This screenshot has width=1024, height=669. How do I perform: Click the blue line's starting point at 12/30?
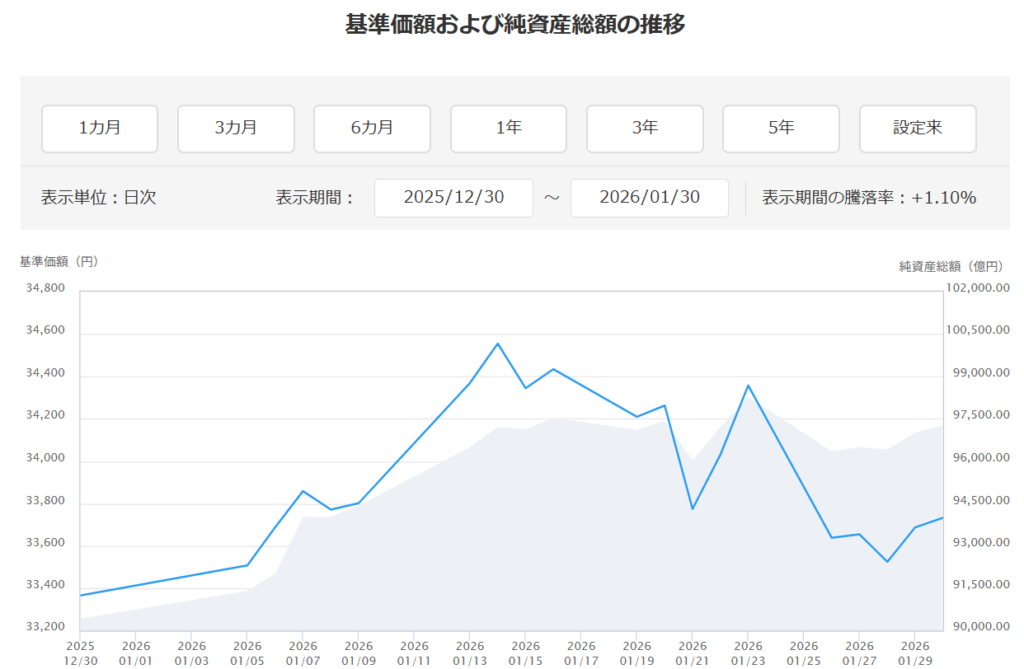click(x=80, y=595)
